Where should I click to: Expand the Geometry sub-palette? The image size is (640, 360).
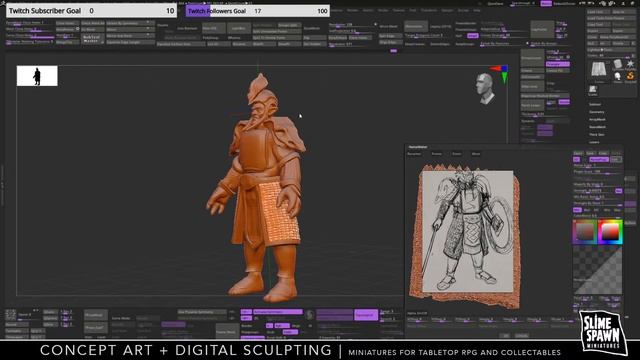(x=596, y=112)
